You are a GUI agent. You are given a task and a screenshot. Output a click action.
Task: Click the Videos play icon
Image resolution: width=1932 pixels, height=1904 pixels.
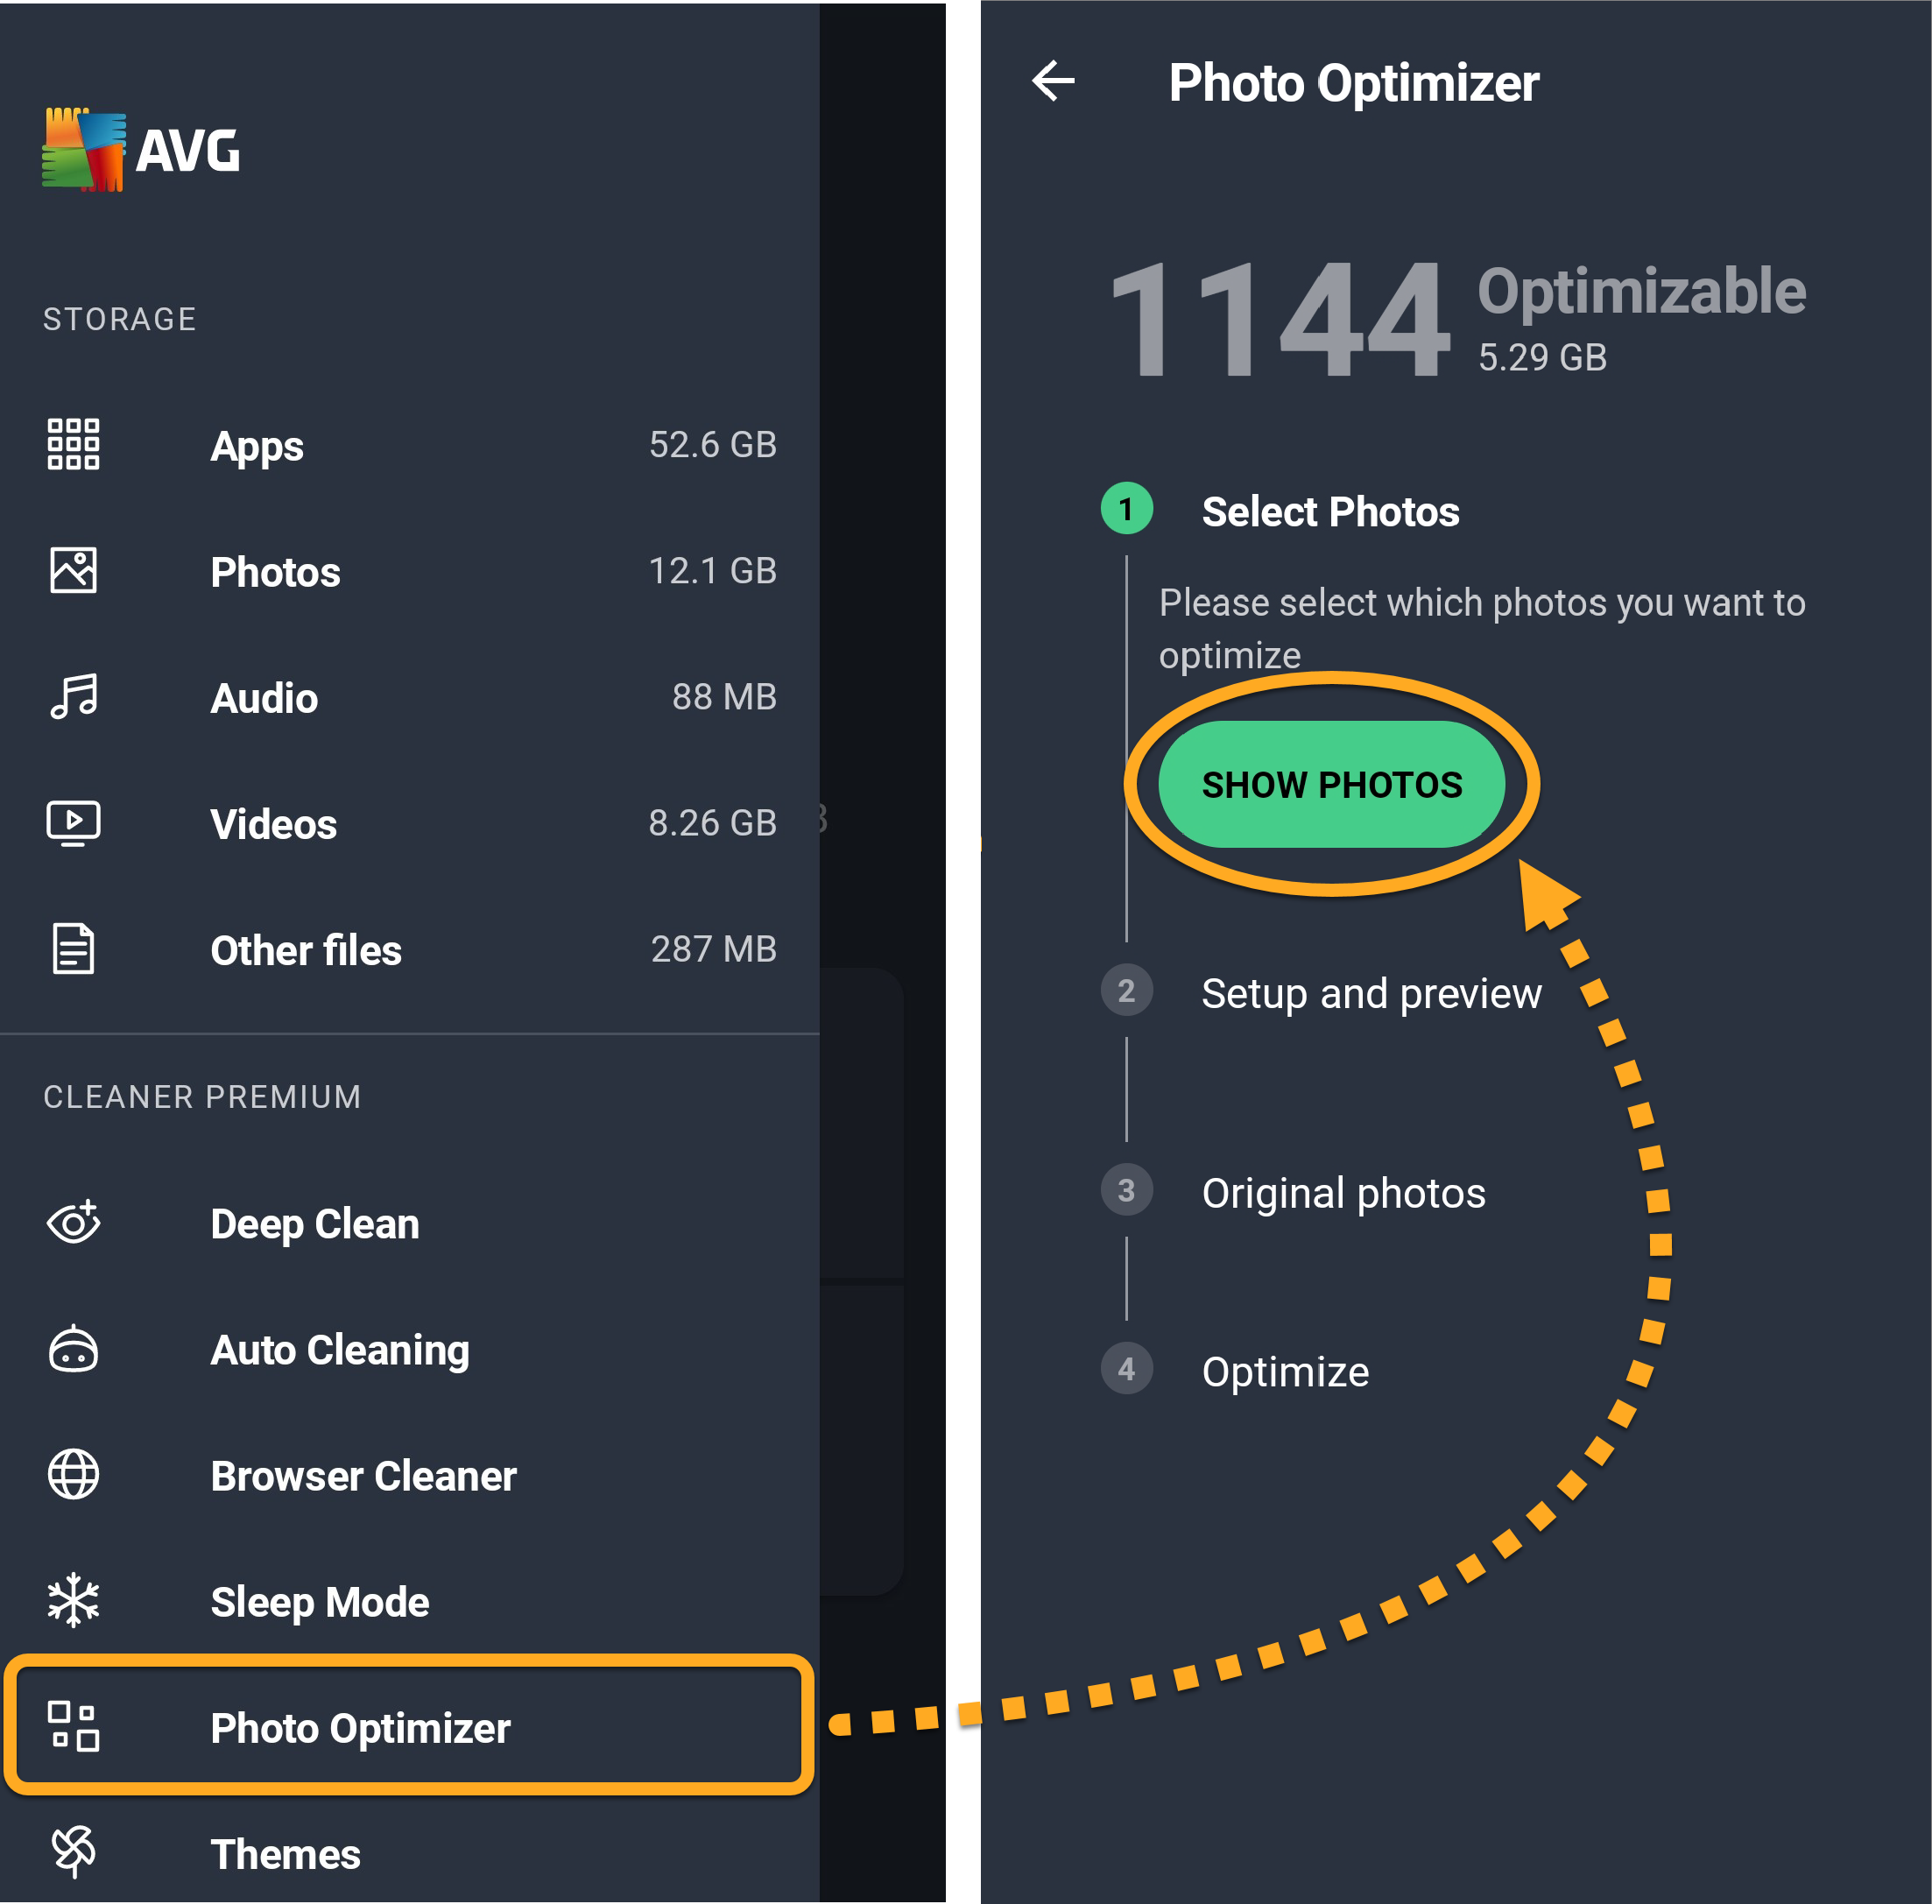(x=73, y=823)
